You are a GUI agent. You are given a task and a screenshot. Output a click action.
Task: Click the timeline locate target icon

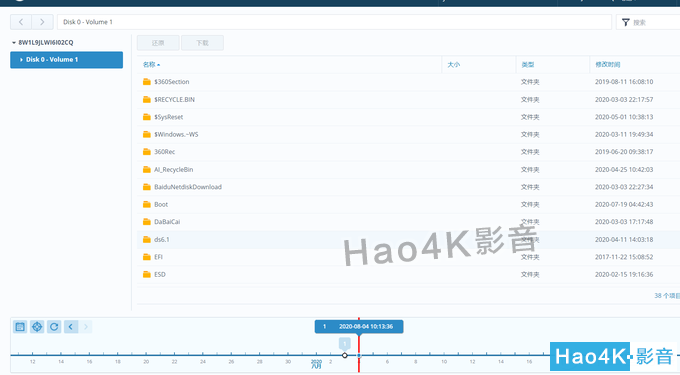click(x=37, y=326)
